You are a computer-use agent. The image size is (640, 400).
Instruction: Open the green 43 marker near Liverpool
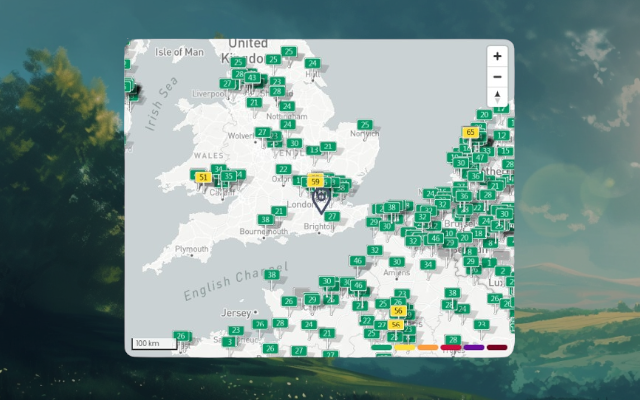(252, 78)
